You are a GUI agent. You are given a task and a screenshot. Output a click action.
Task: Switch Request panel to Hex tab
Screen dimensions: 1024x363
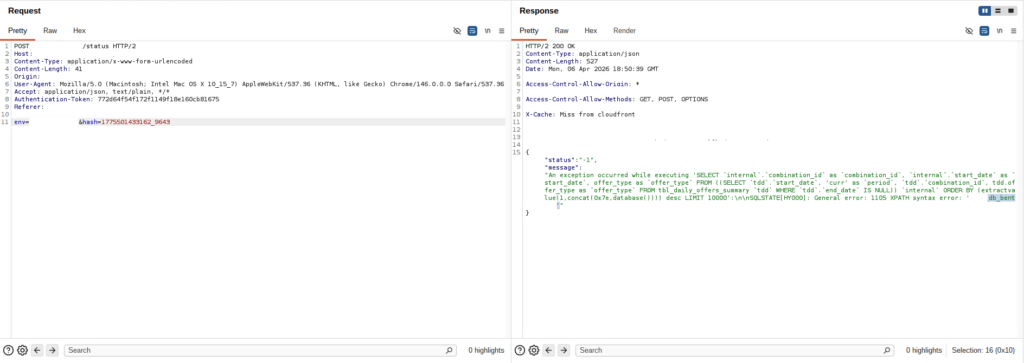click(x=79, y=31)
